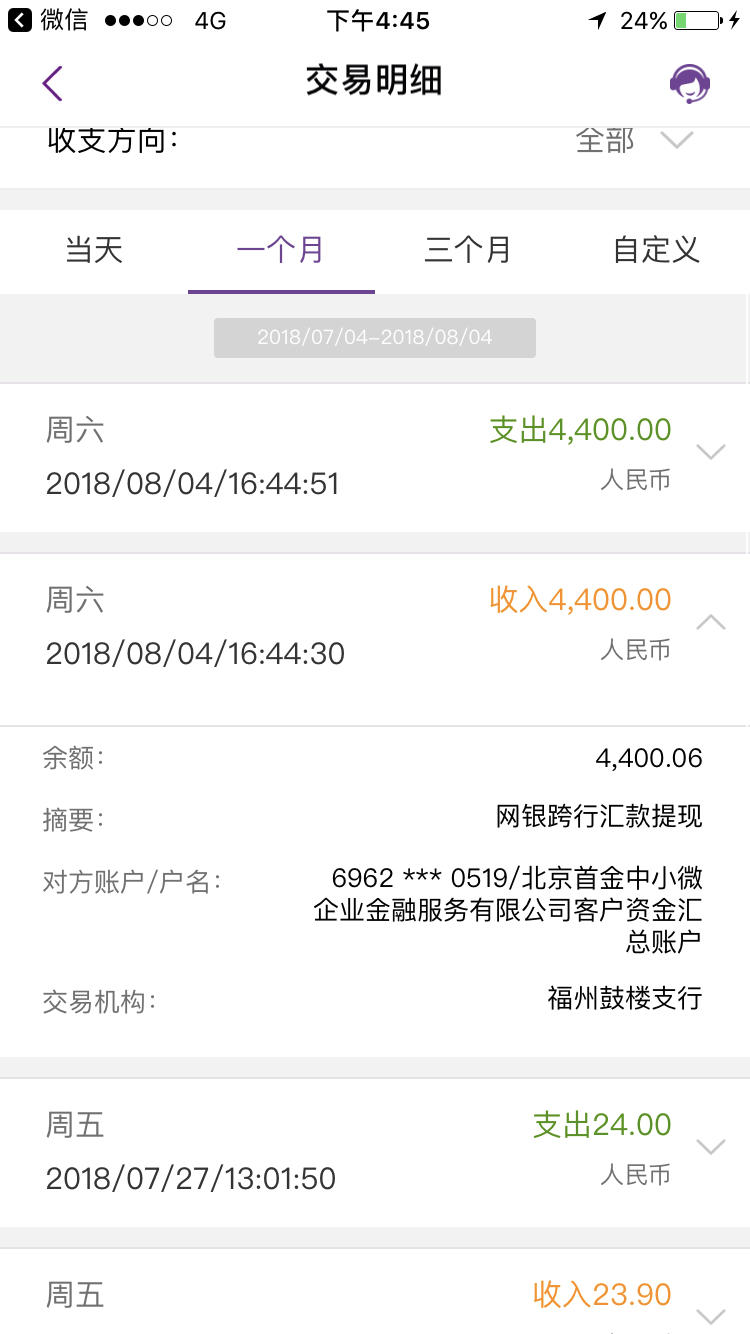750x1334 pixels.
Task: Tap the 交易明细 page title
Action: (x=374, y=81)
